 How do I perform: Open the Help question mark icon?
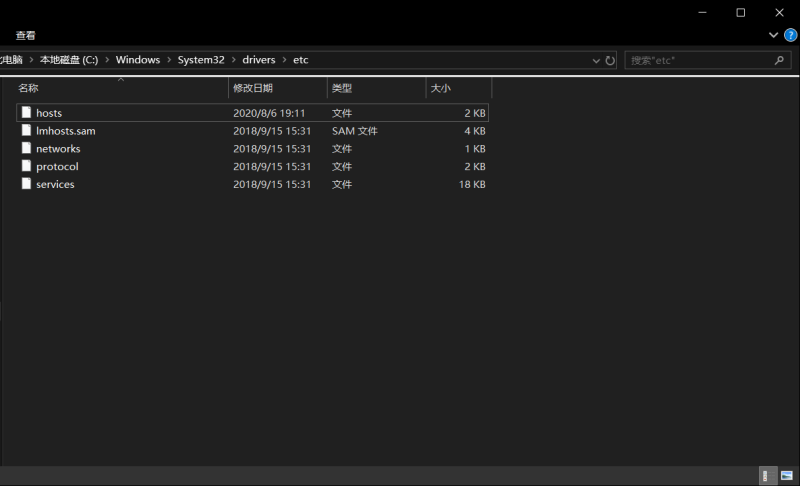[790, 35]
